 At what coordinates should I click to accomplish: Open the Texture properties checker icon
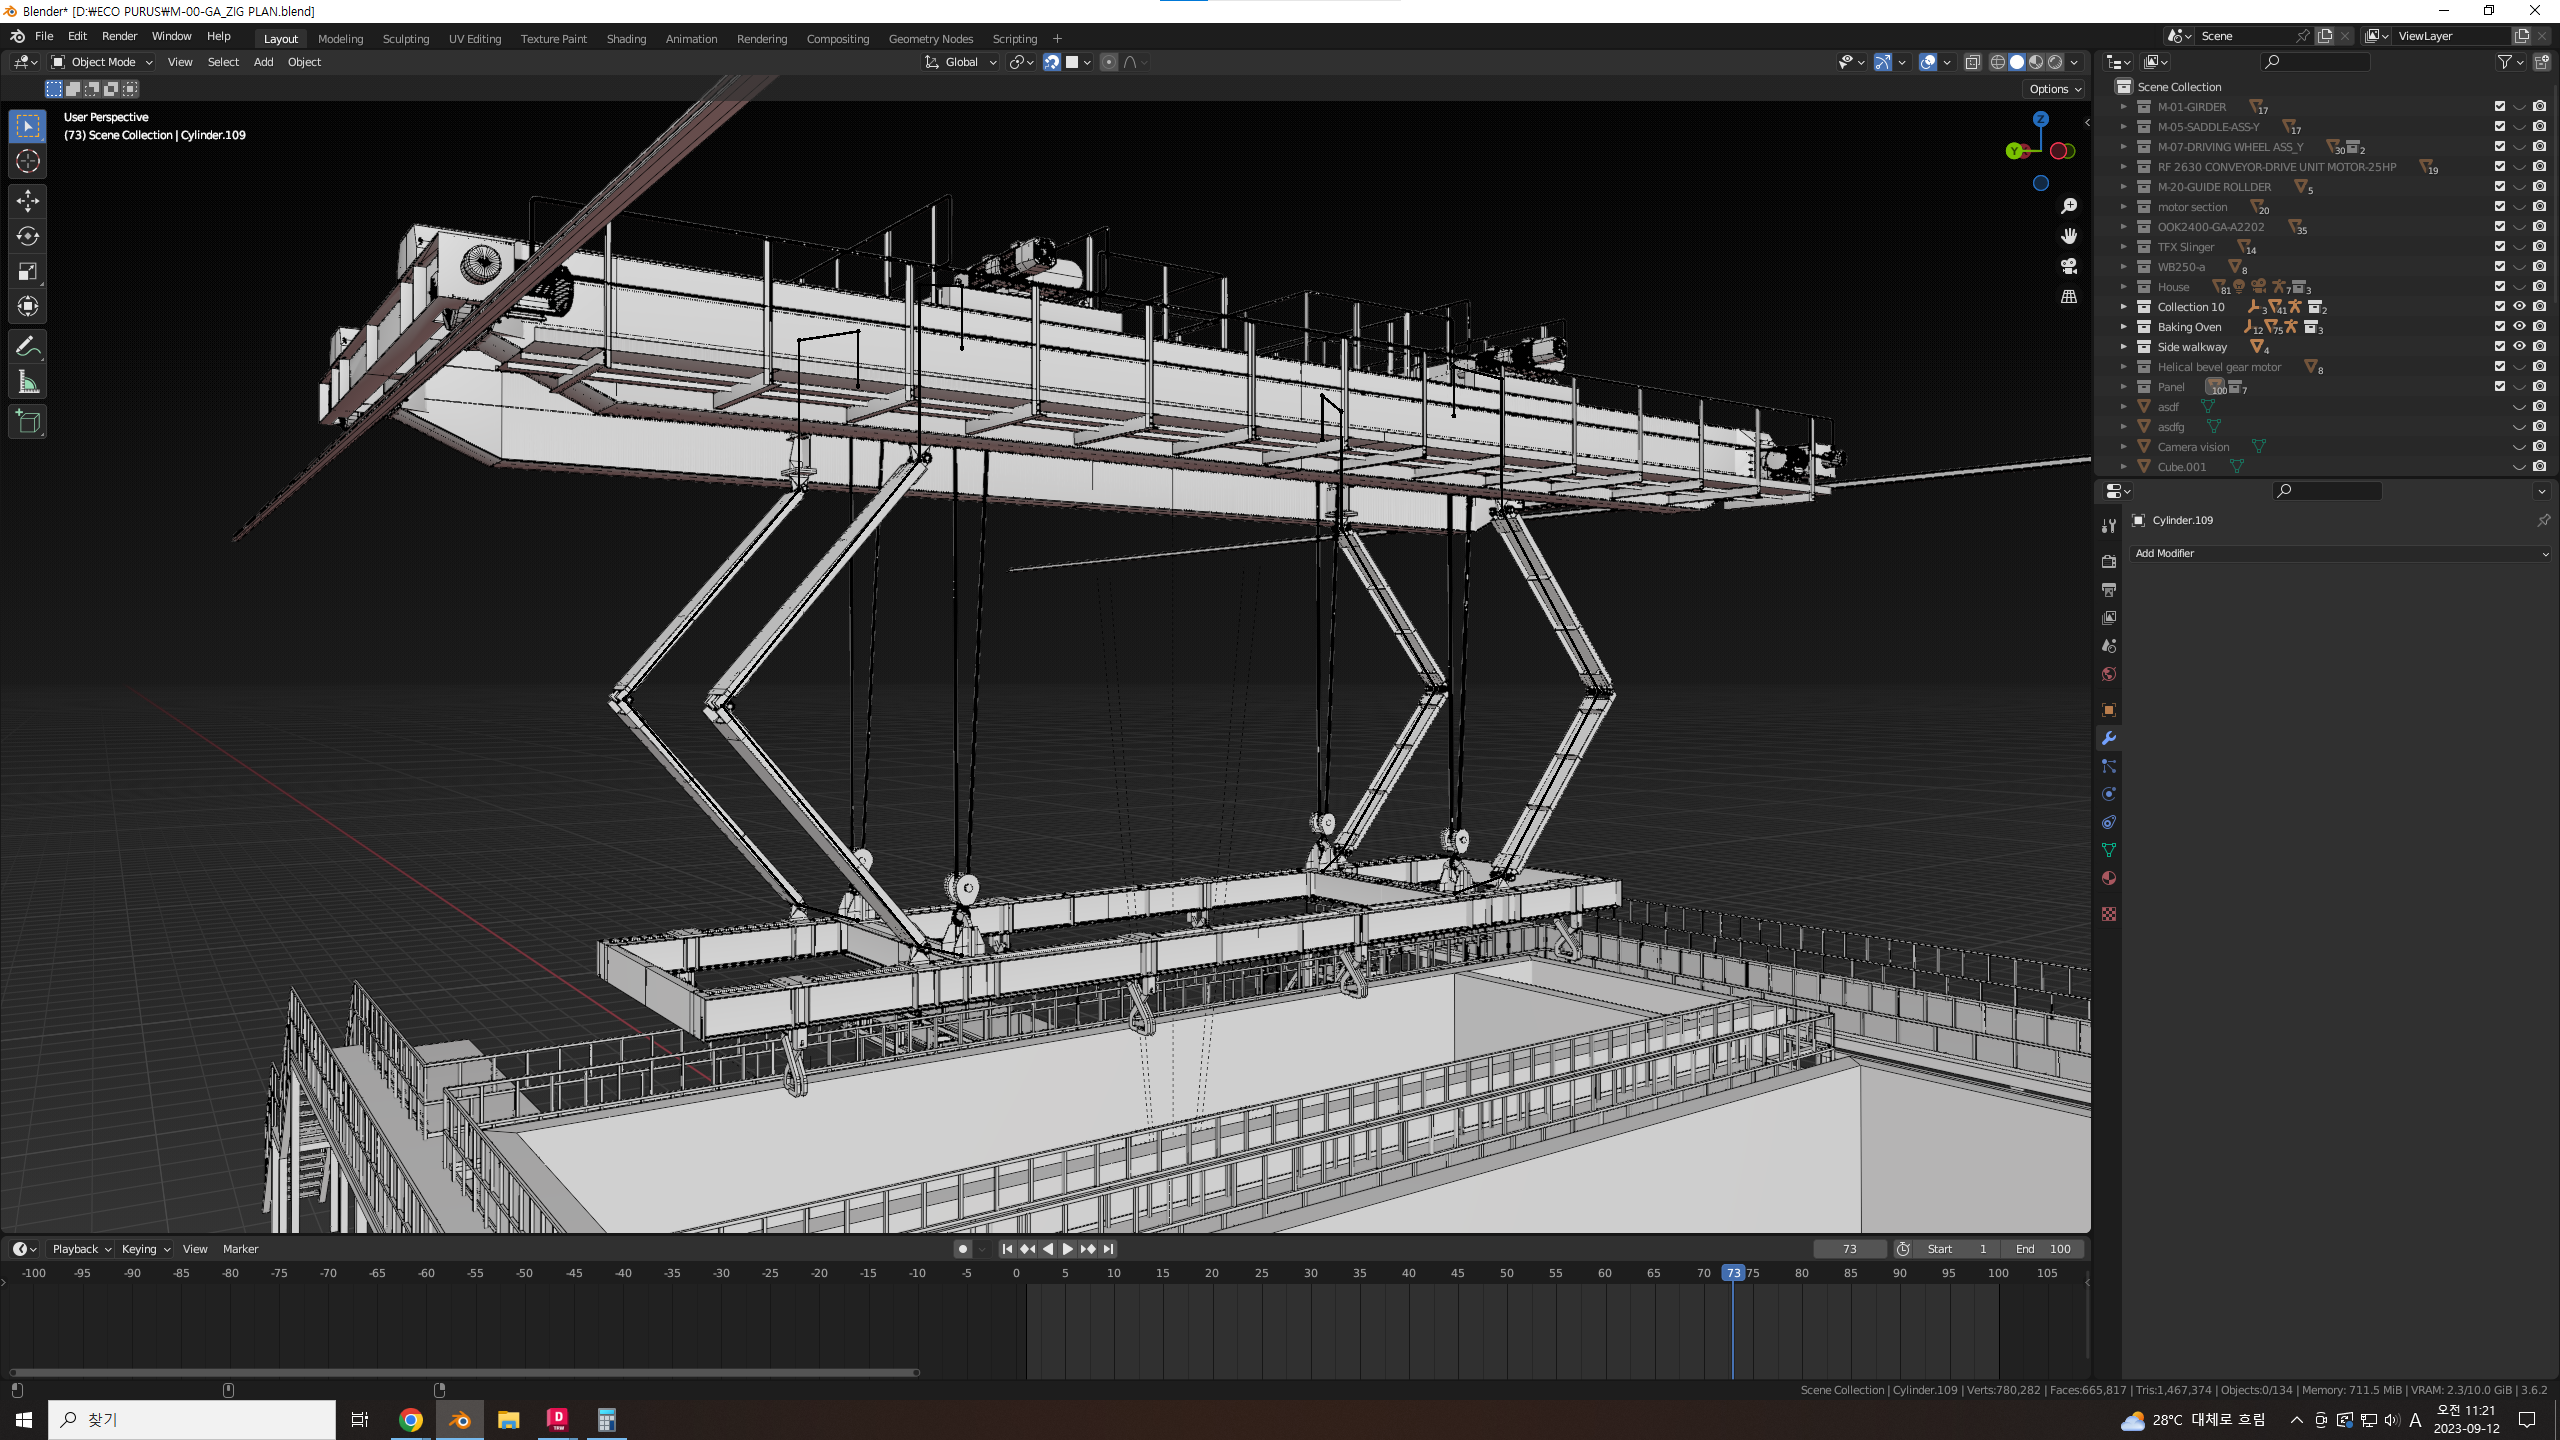(2109, 914)
